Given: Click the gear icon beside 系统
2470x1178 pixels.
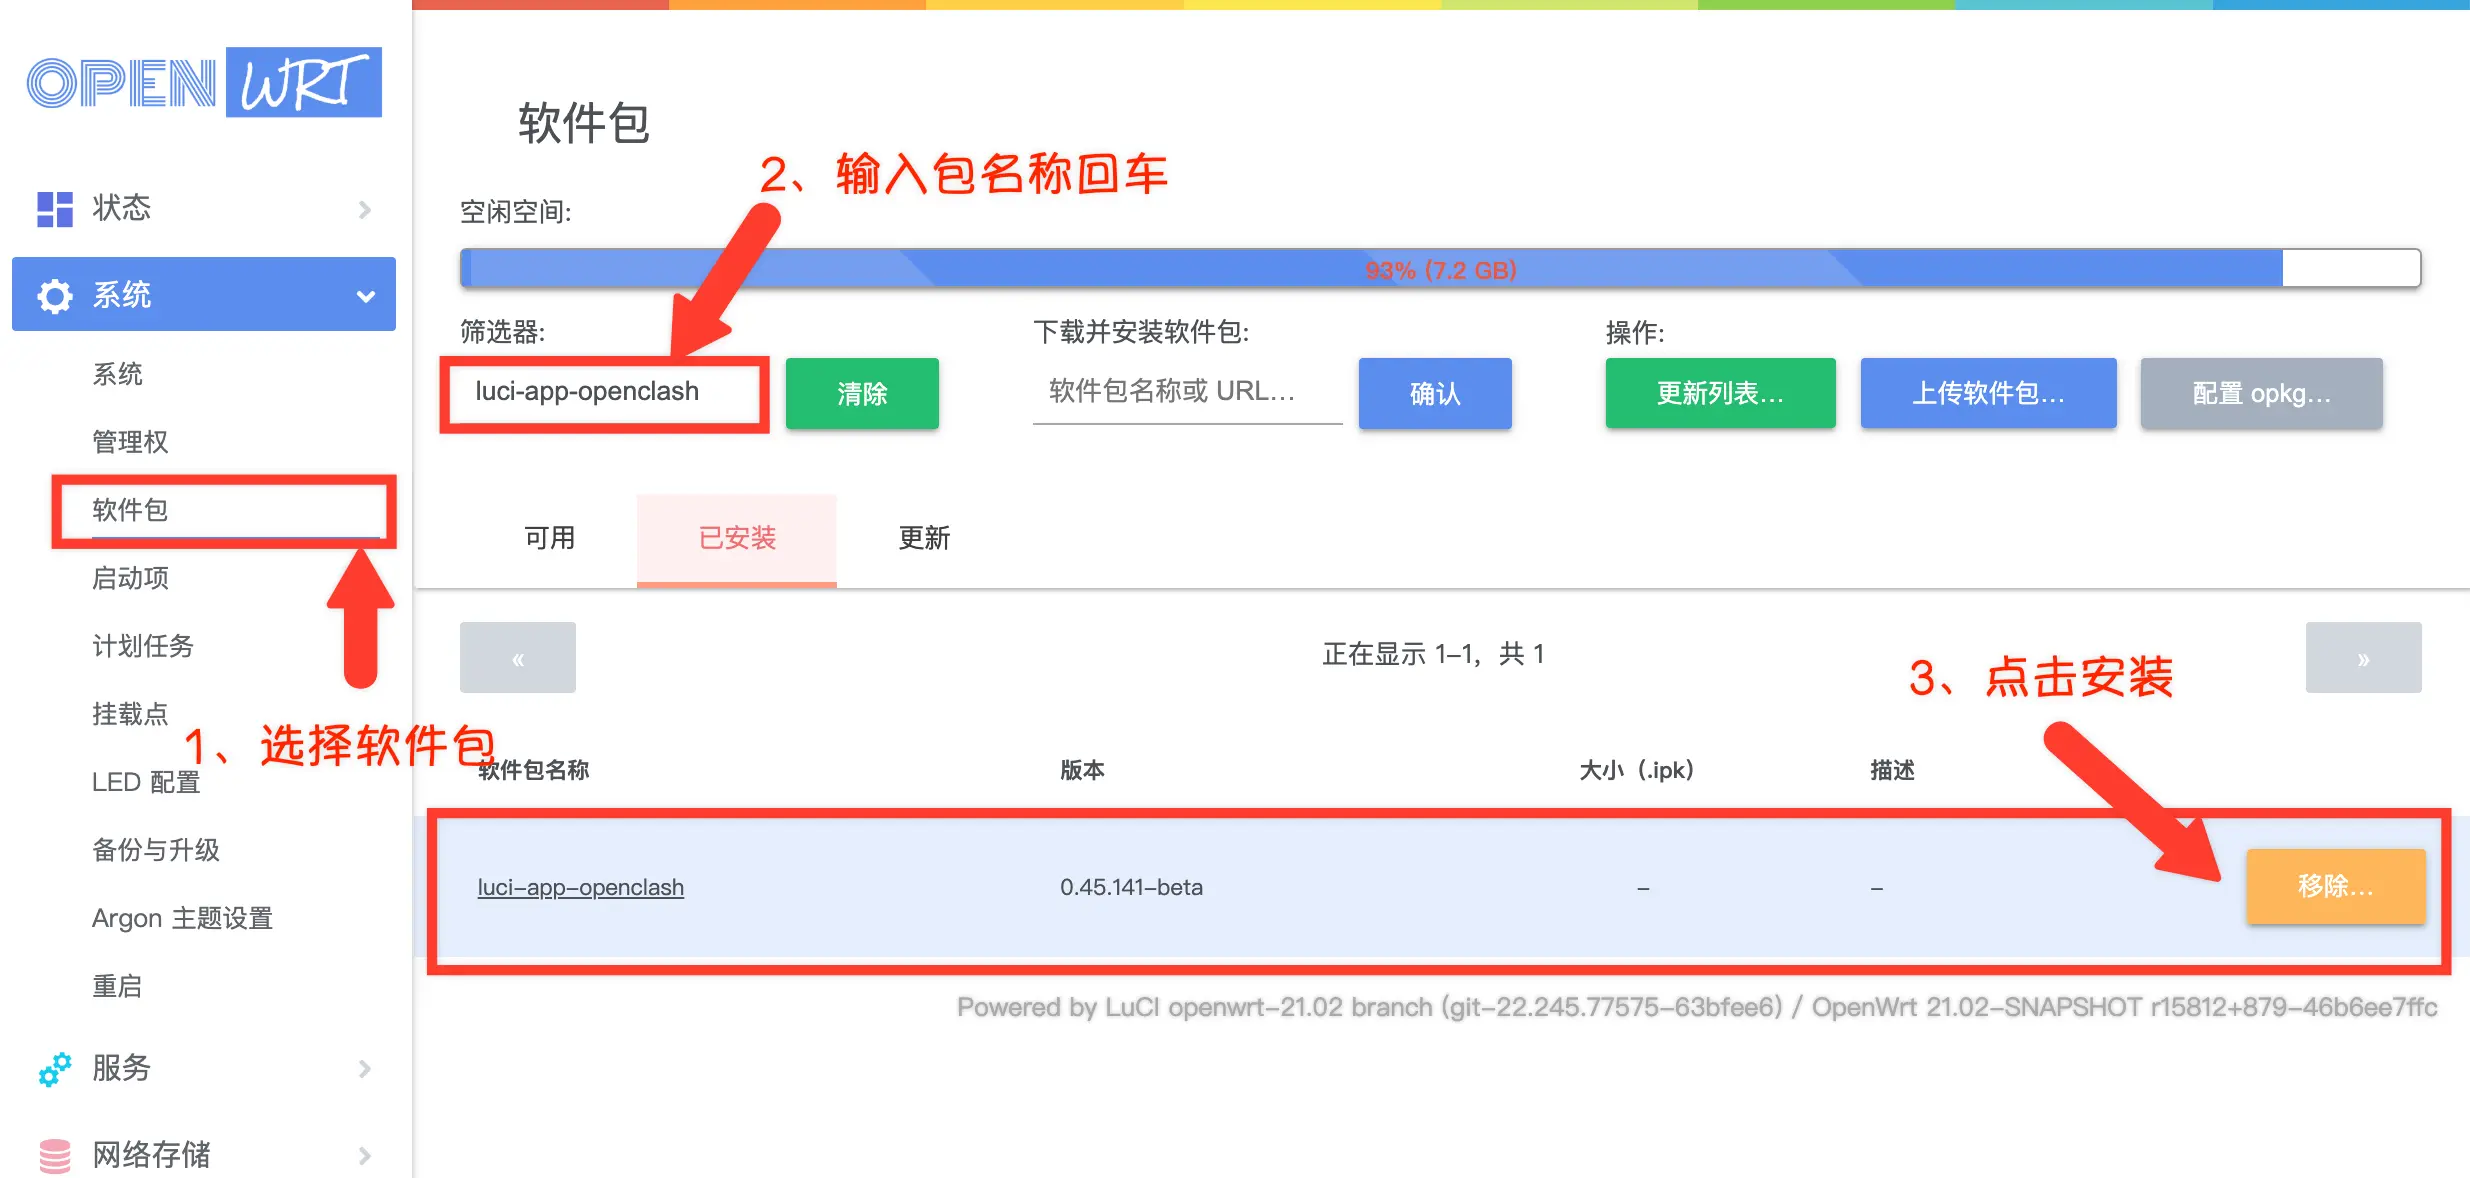Looking at the screenshot, I should [x=55, y=294].
